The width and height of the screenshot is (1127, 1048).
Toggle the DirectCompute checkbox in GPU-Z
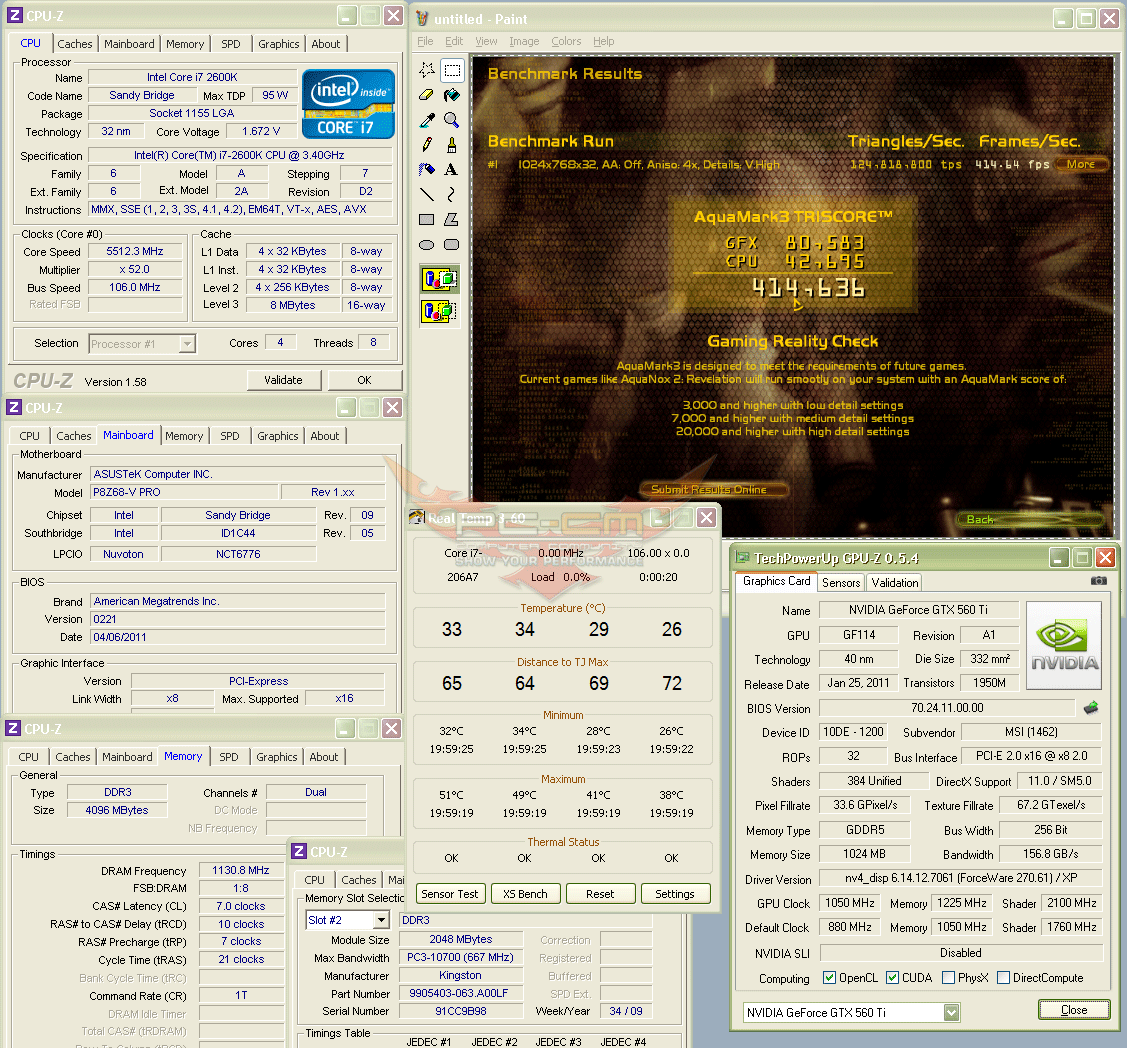click(1003, 978)
